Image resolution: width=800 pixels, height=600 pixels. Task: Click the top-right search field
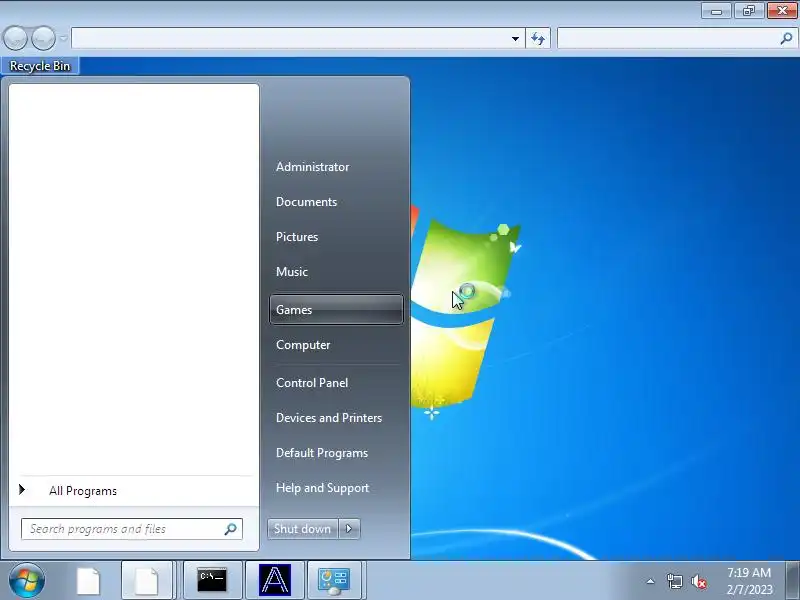point(676,39)
